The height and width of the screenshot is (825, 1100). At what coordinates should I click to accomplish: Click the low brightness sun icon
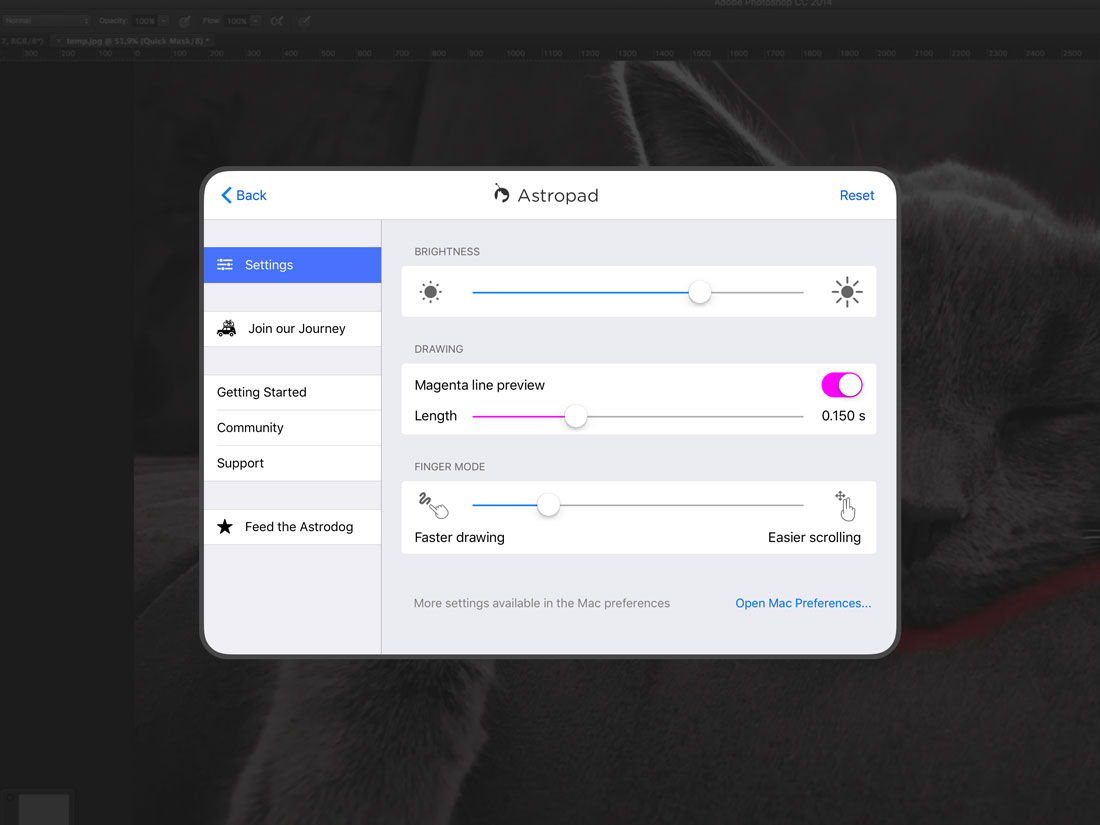[431, 292]
